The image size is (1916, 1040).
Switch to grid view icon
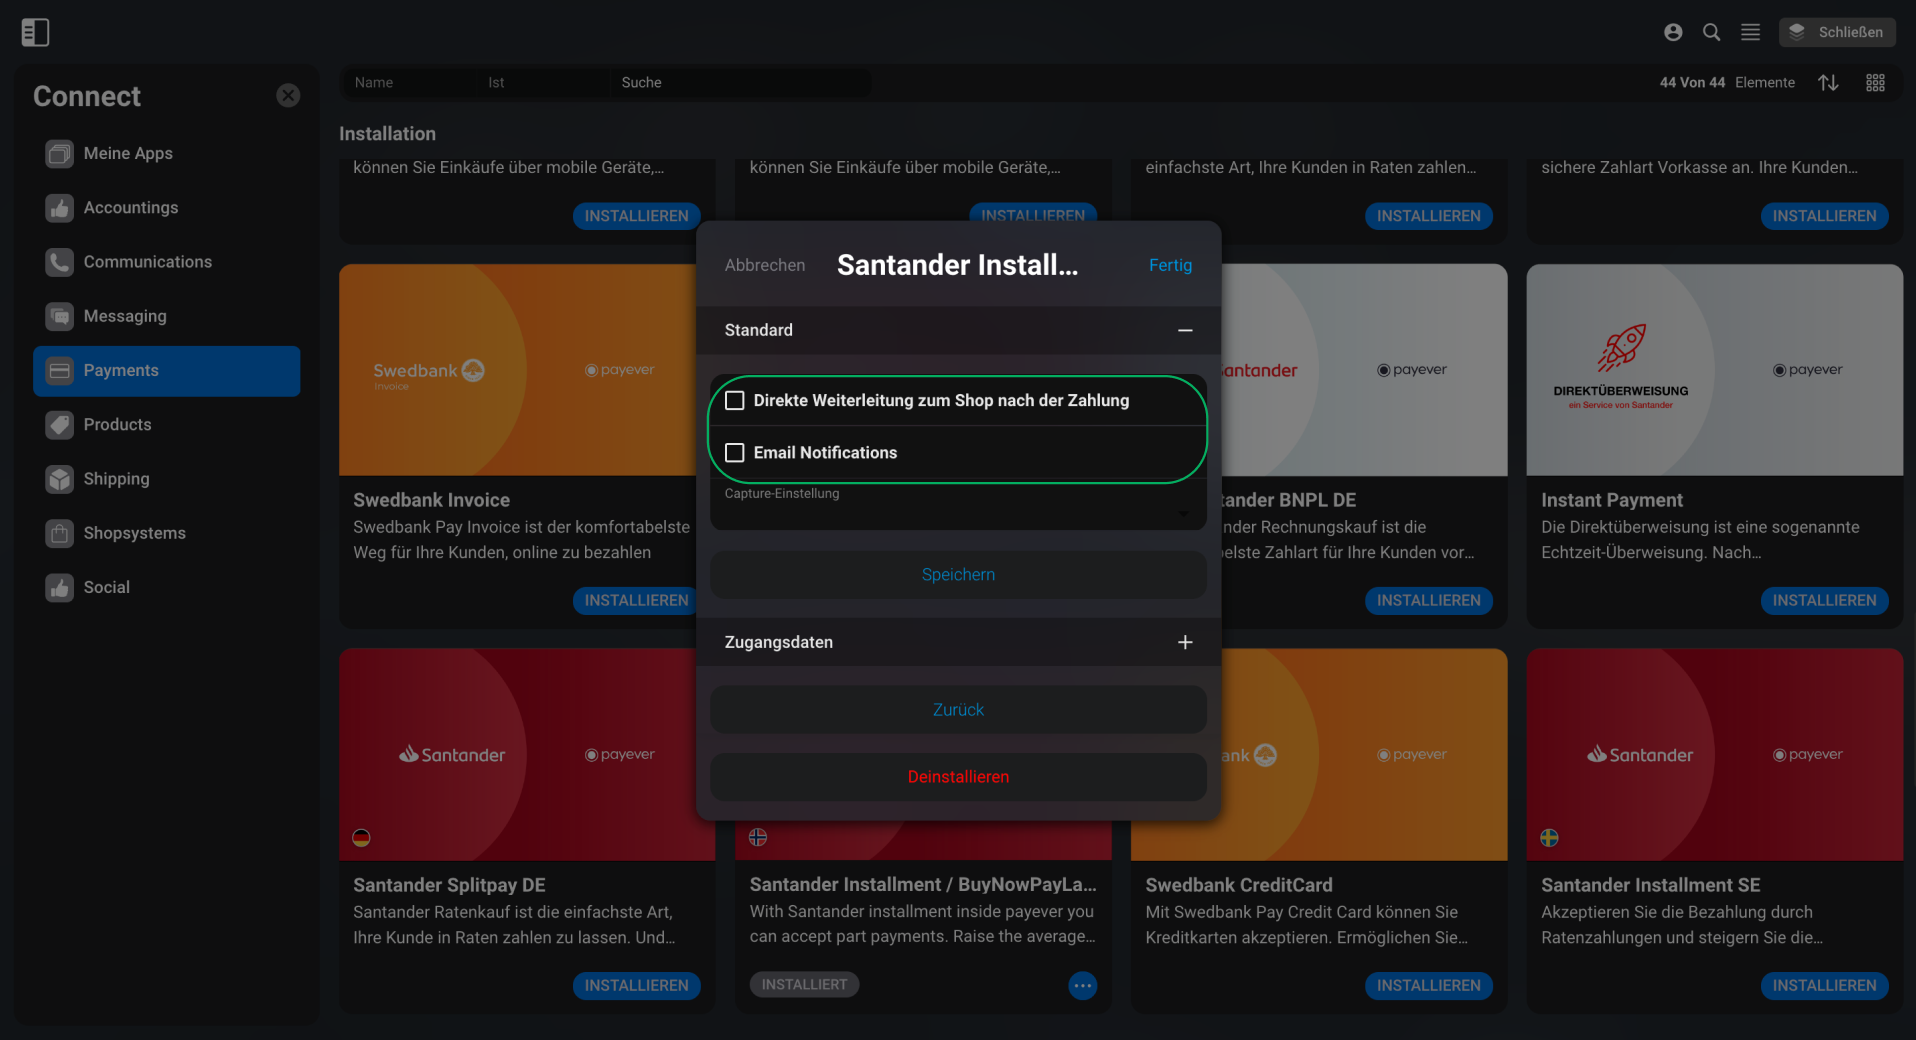[1875, 83]
